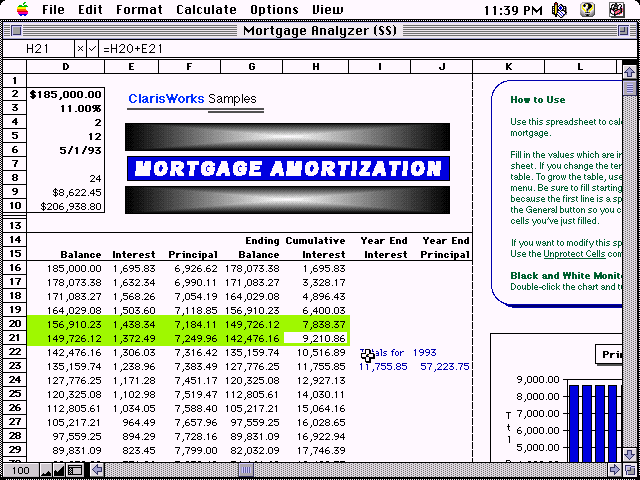Select column G header
Screen dimensions: 640x480
click(x=252, y=67)
